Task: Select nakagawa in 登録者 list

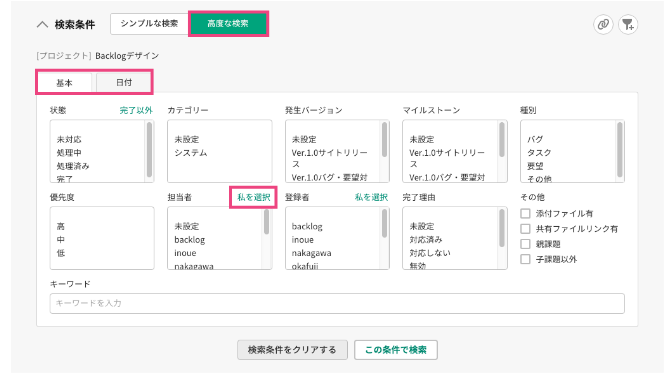Action: click(311, 253)
